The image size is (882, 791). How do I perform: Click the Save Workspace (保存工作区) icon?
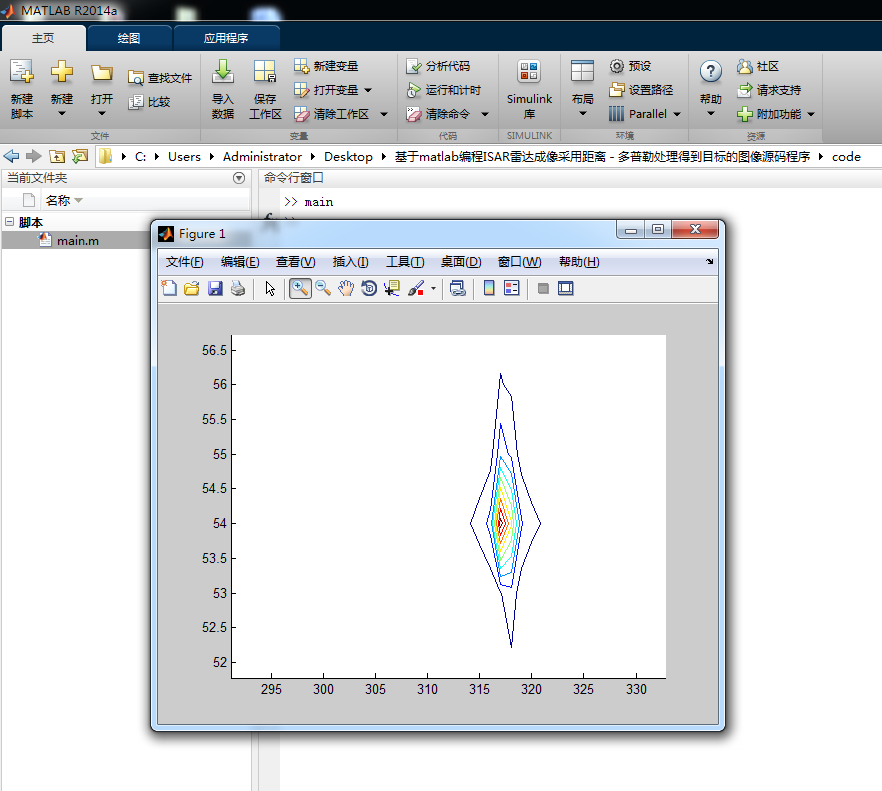(x=265, y=72)
